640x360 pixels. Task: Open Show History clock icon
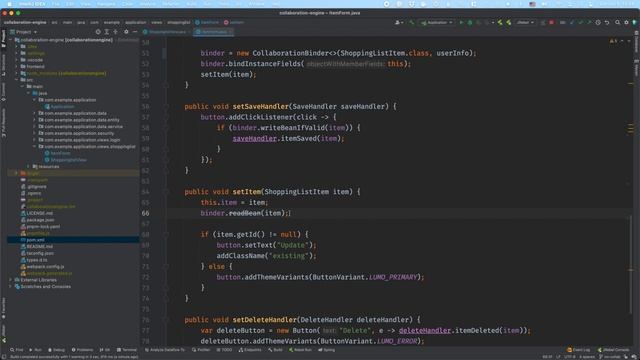coord(598,22)
